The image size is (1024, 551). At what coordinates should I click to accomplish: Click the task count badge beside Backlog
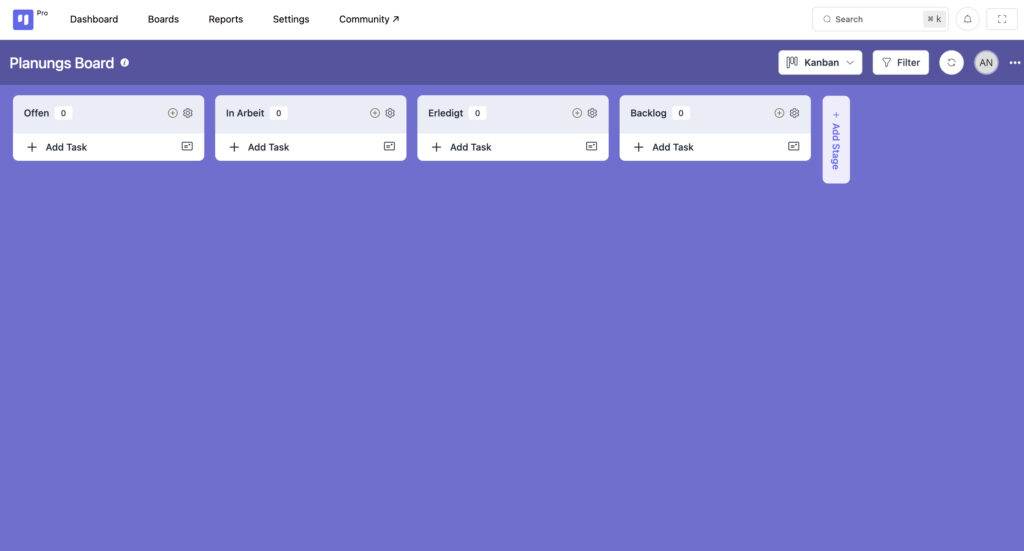click(x=680, y=113)
